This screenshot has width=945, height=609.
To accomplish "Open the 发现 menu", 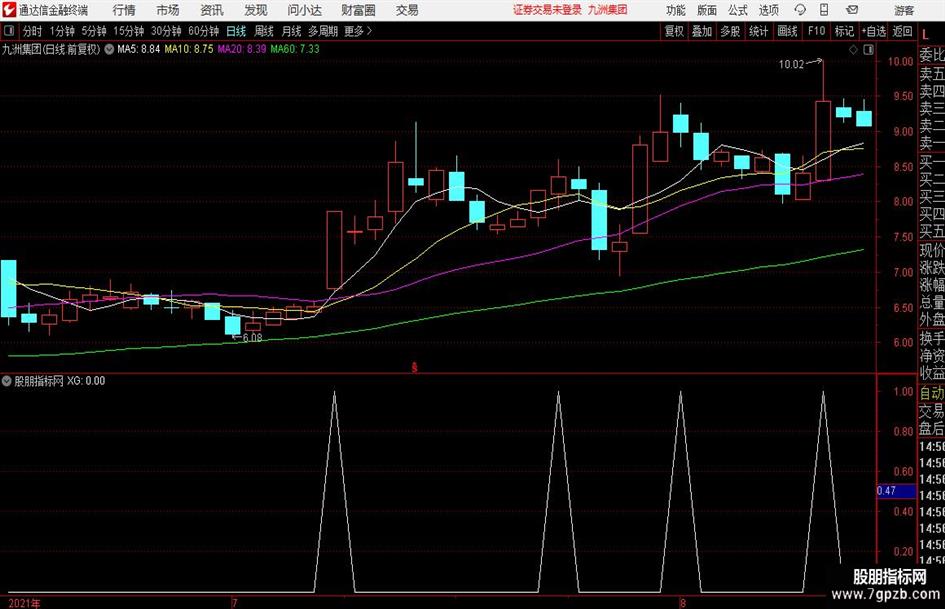I will click(x=256, y=10).
